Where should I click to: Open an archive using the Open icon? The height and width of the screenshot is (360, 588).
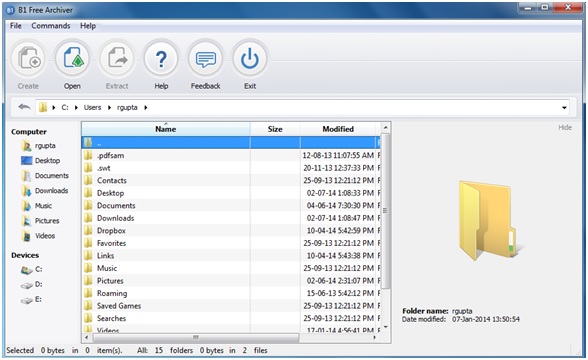coord(73,59)
